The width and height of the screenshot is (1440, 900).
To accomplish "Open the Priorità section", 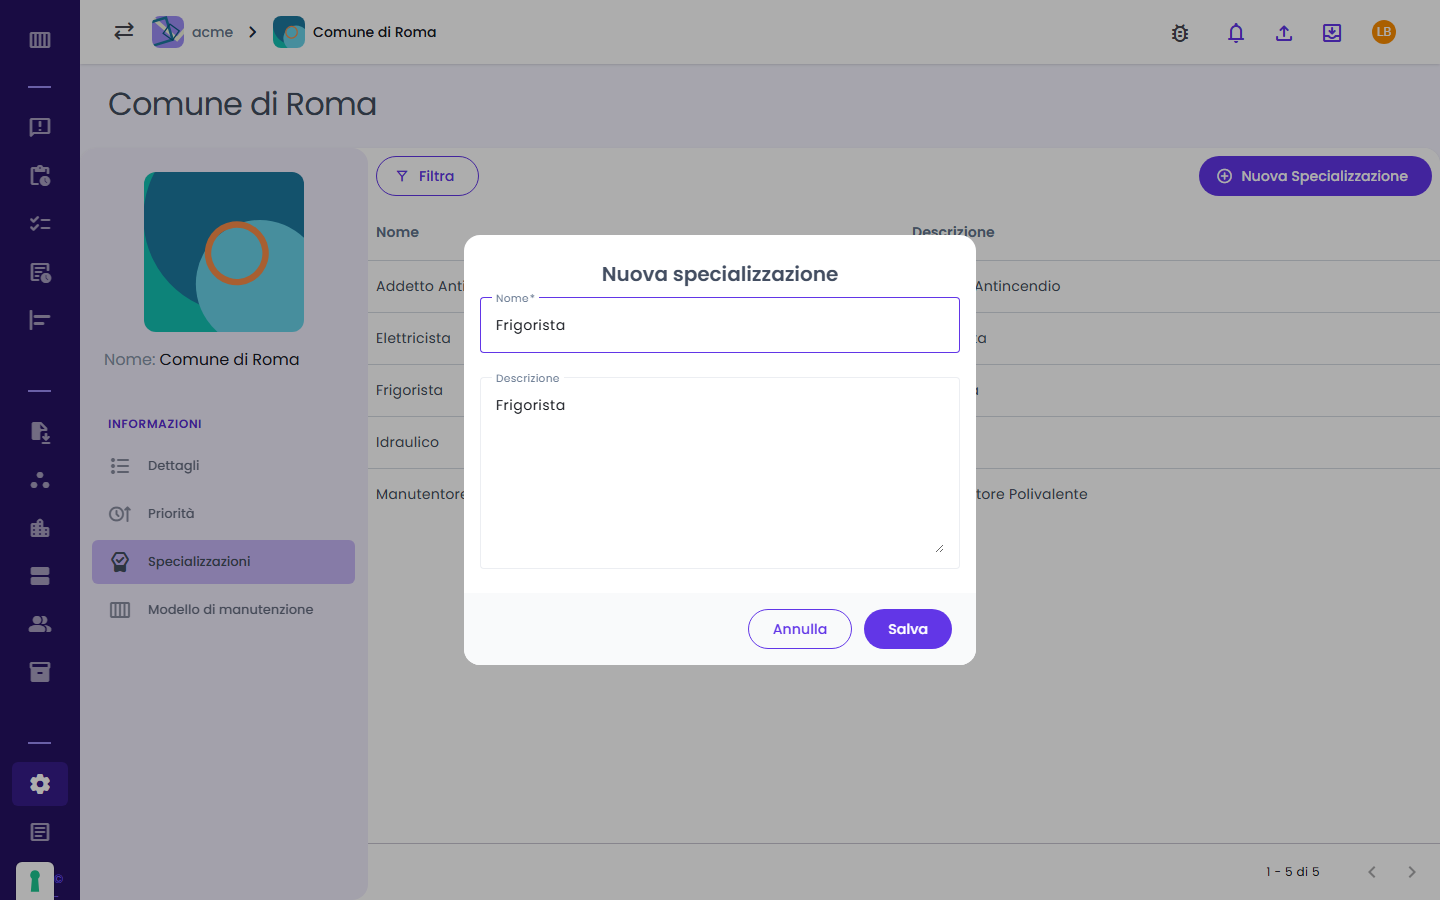I will tap(223, 514).
